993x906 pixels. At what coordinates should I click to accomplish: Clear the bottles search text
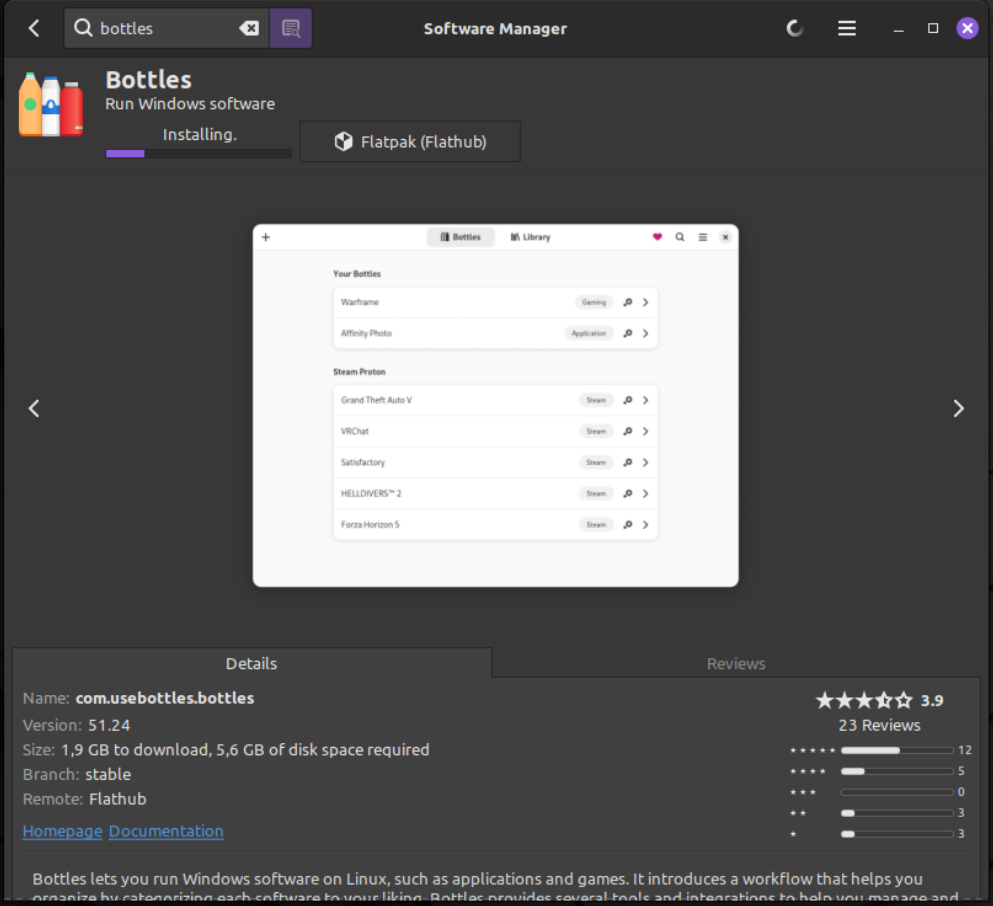(249, 28)
